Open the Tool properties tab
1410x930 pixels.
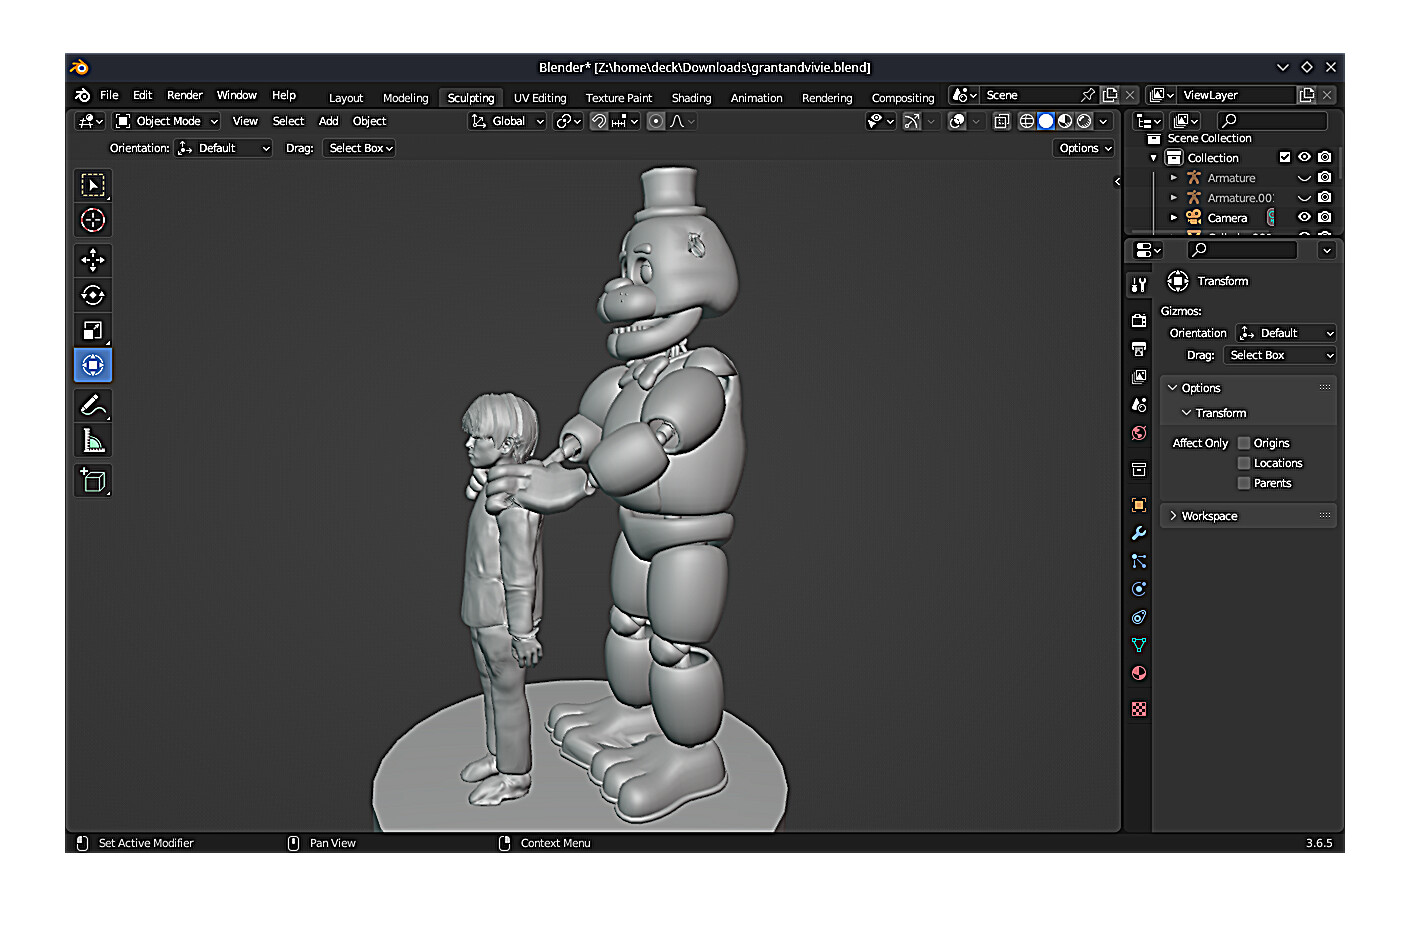coord(1138,285)
